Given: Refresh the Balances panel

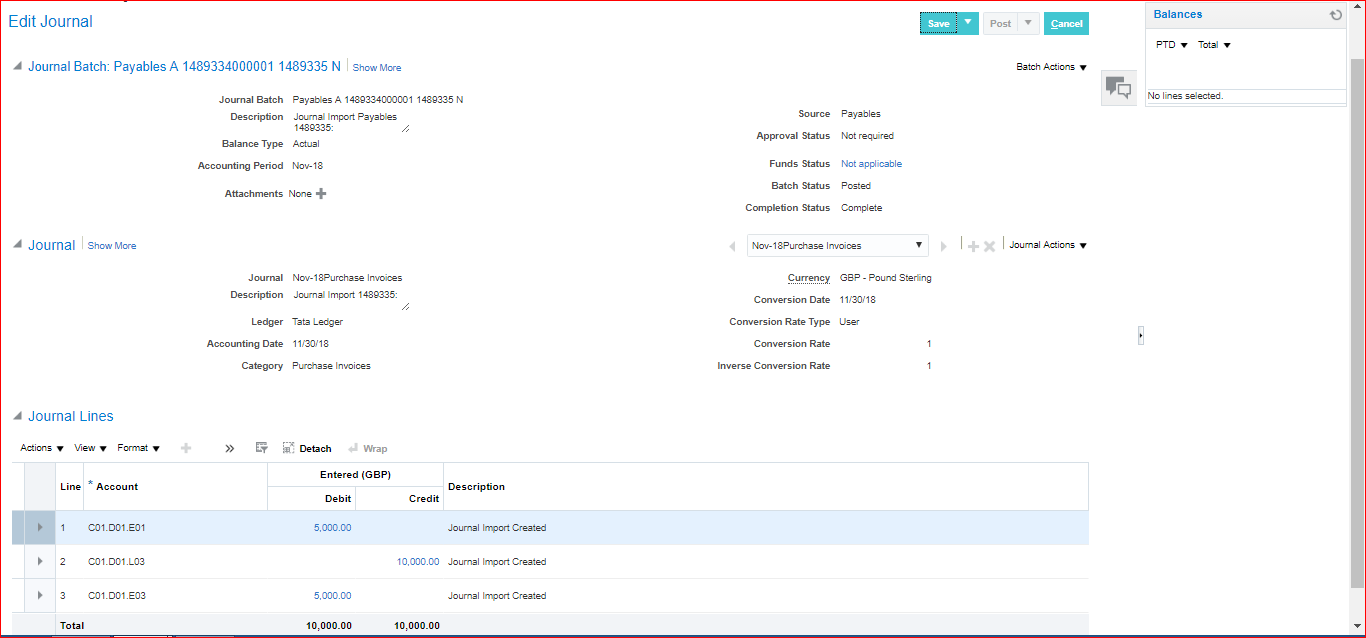Looking at the screenshot, I should pos(1336,15).
